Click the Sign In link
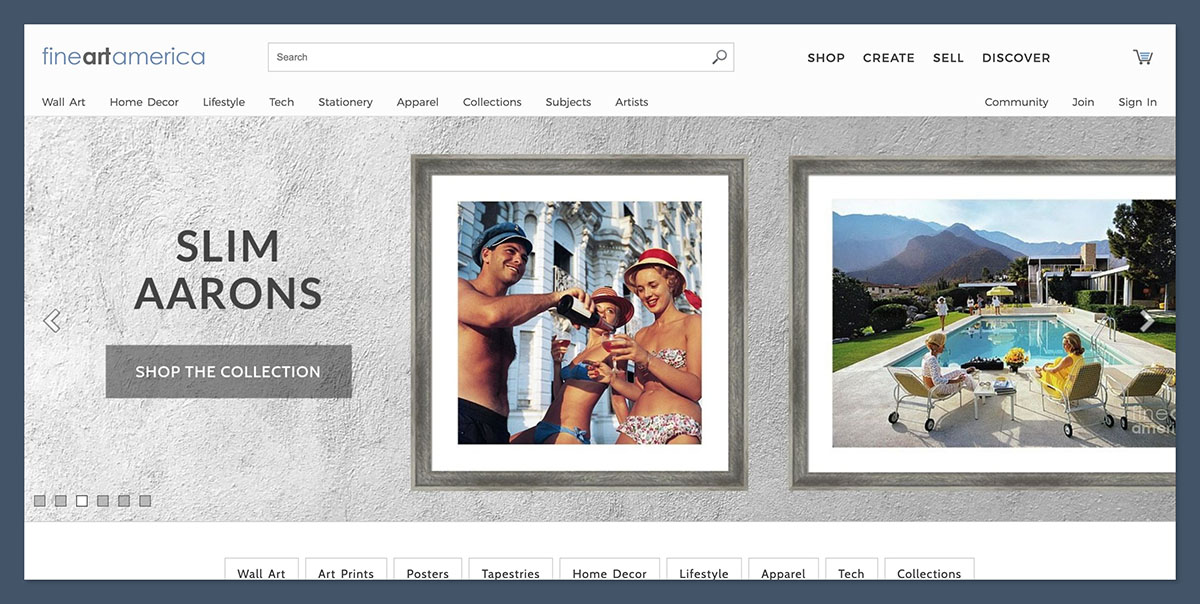Viewport: 1200px width, 604px height. 1137,102
